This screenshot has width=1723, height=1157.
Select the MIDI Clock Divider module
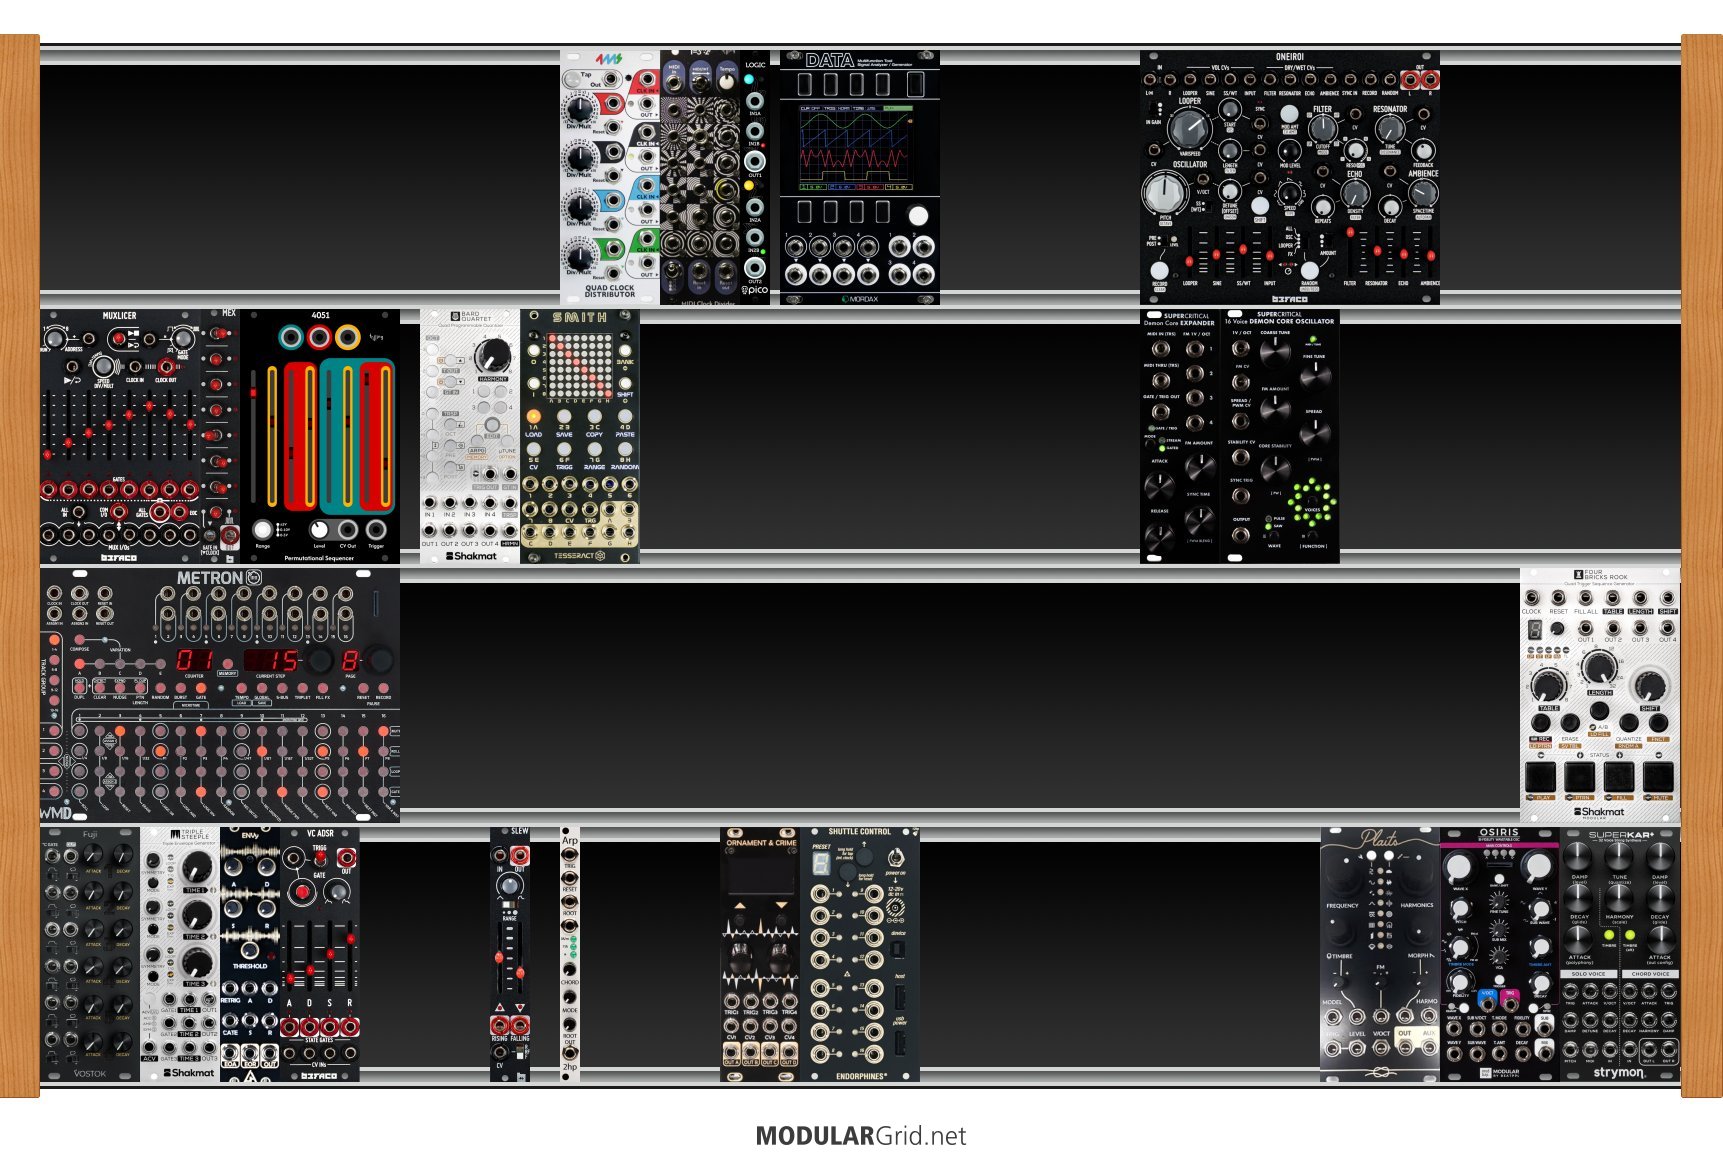[x=700, y=177]
